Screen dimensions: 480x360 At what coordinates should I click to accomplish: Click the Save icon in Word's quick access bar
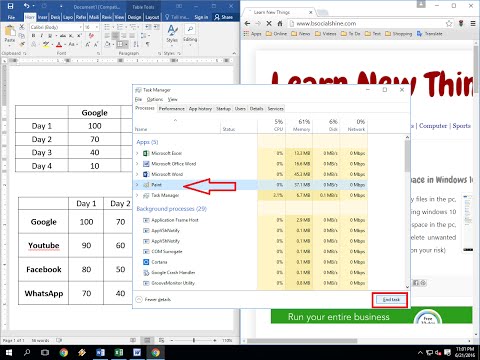tap(10, 6)
